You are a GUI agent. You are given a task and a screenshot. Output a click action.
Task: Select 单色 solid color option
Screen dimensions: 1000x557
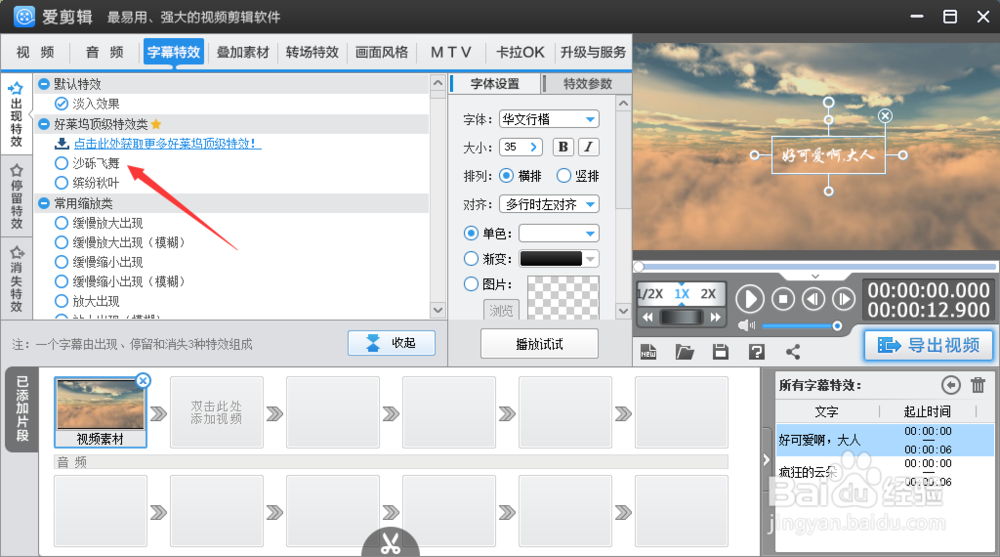(x=471, y=234)
